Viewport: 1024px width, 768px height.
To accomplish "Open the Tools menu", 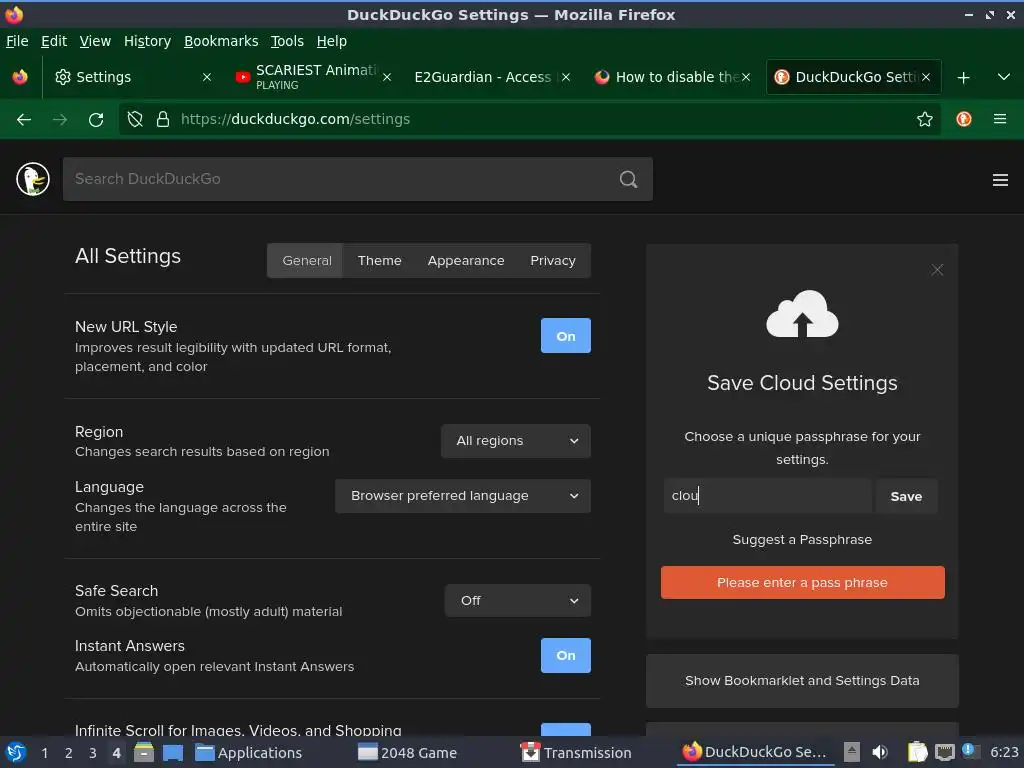I will click(287, 41).
